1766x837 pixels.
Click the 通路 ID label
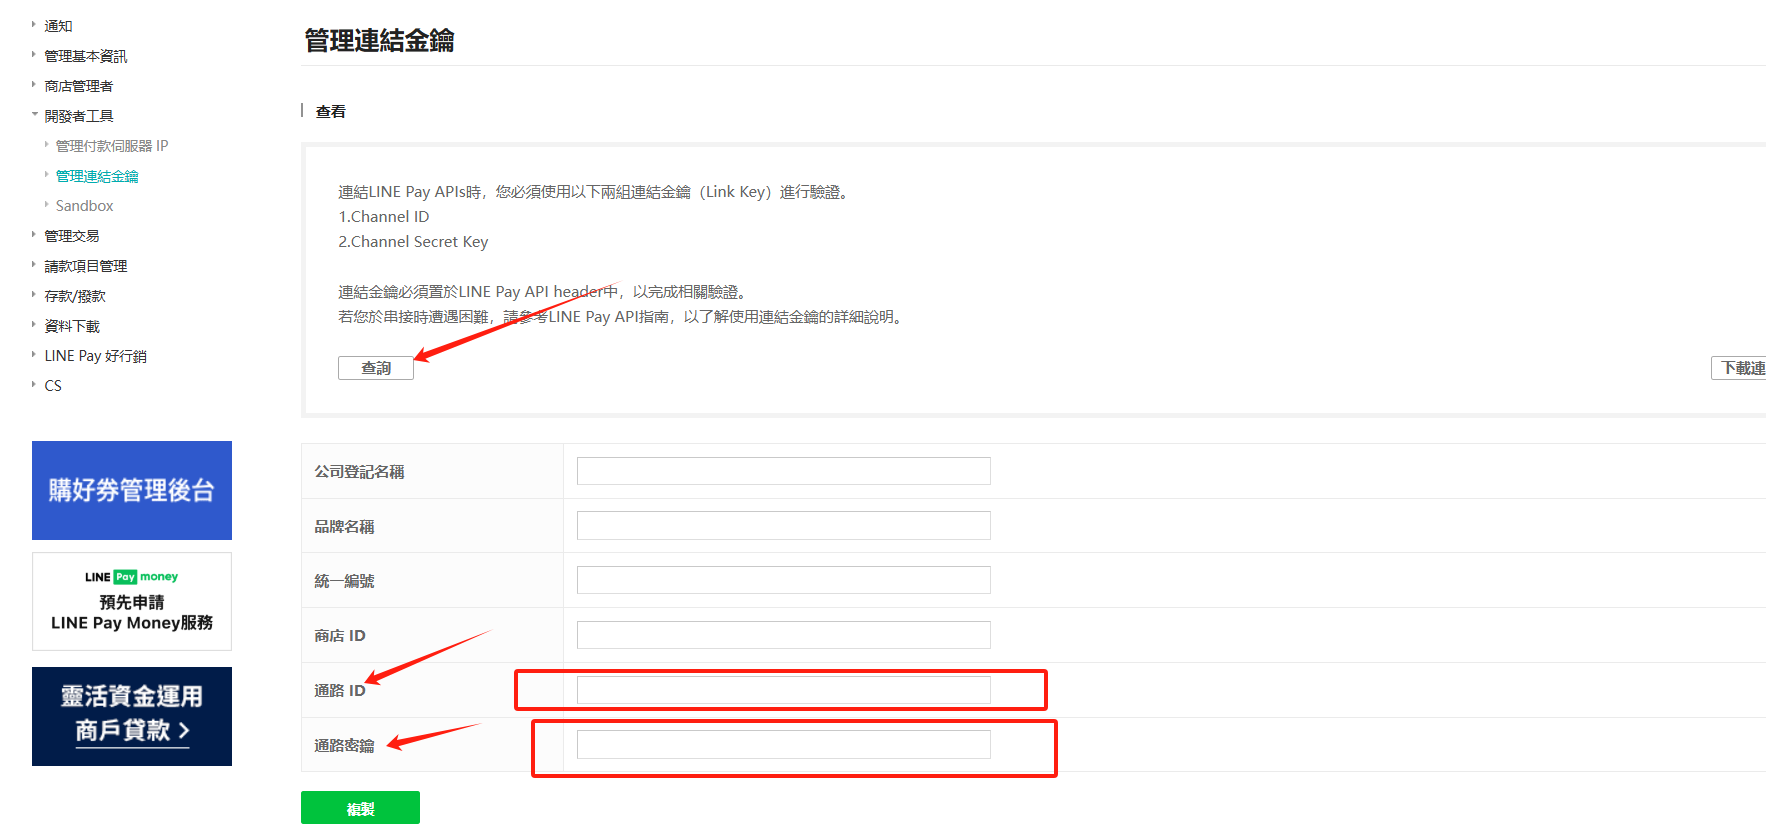(x=340, y=691)
